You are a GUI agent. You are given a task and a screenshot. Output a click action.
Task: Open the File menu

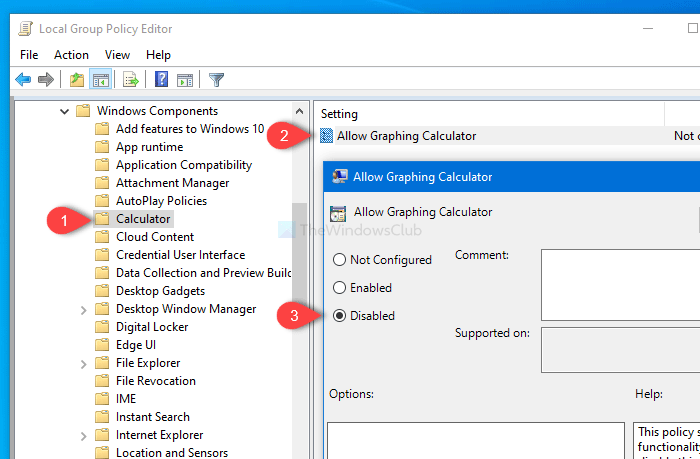[29, 55]
